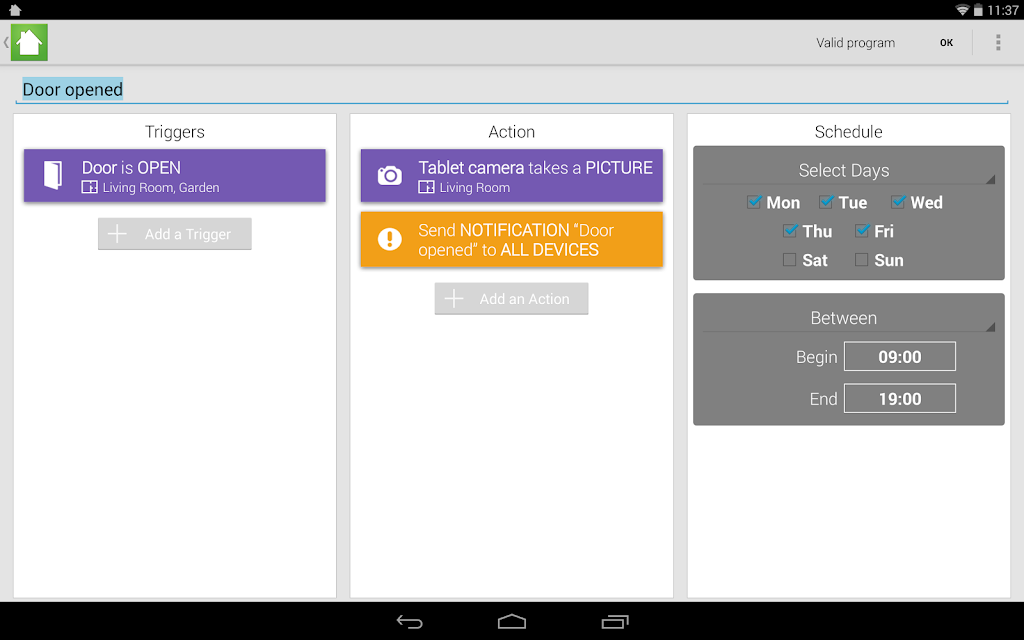The height and width of the screenshot is (640, 1024).
Task: Uncheck the Mon checkbox
Action: click(754, 202)
